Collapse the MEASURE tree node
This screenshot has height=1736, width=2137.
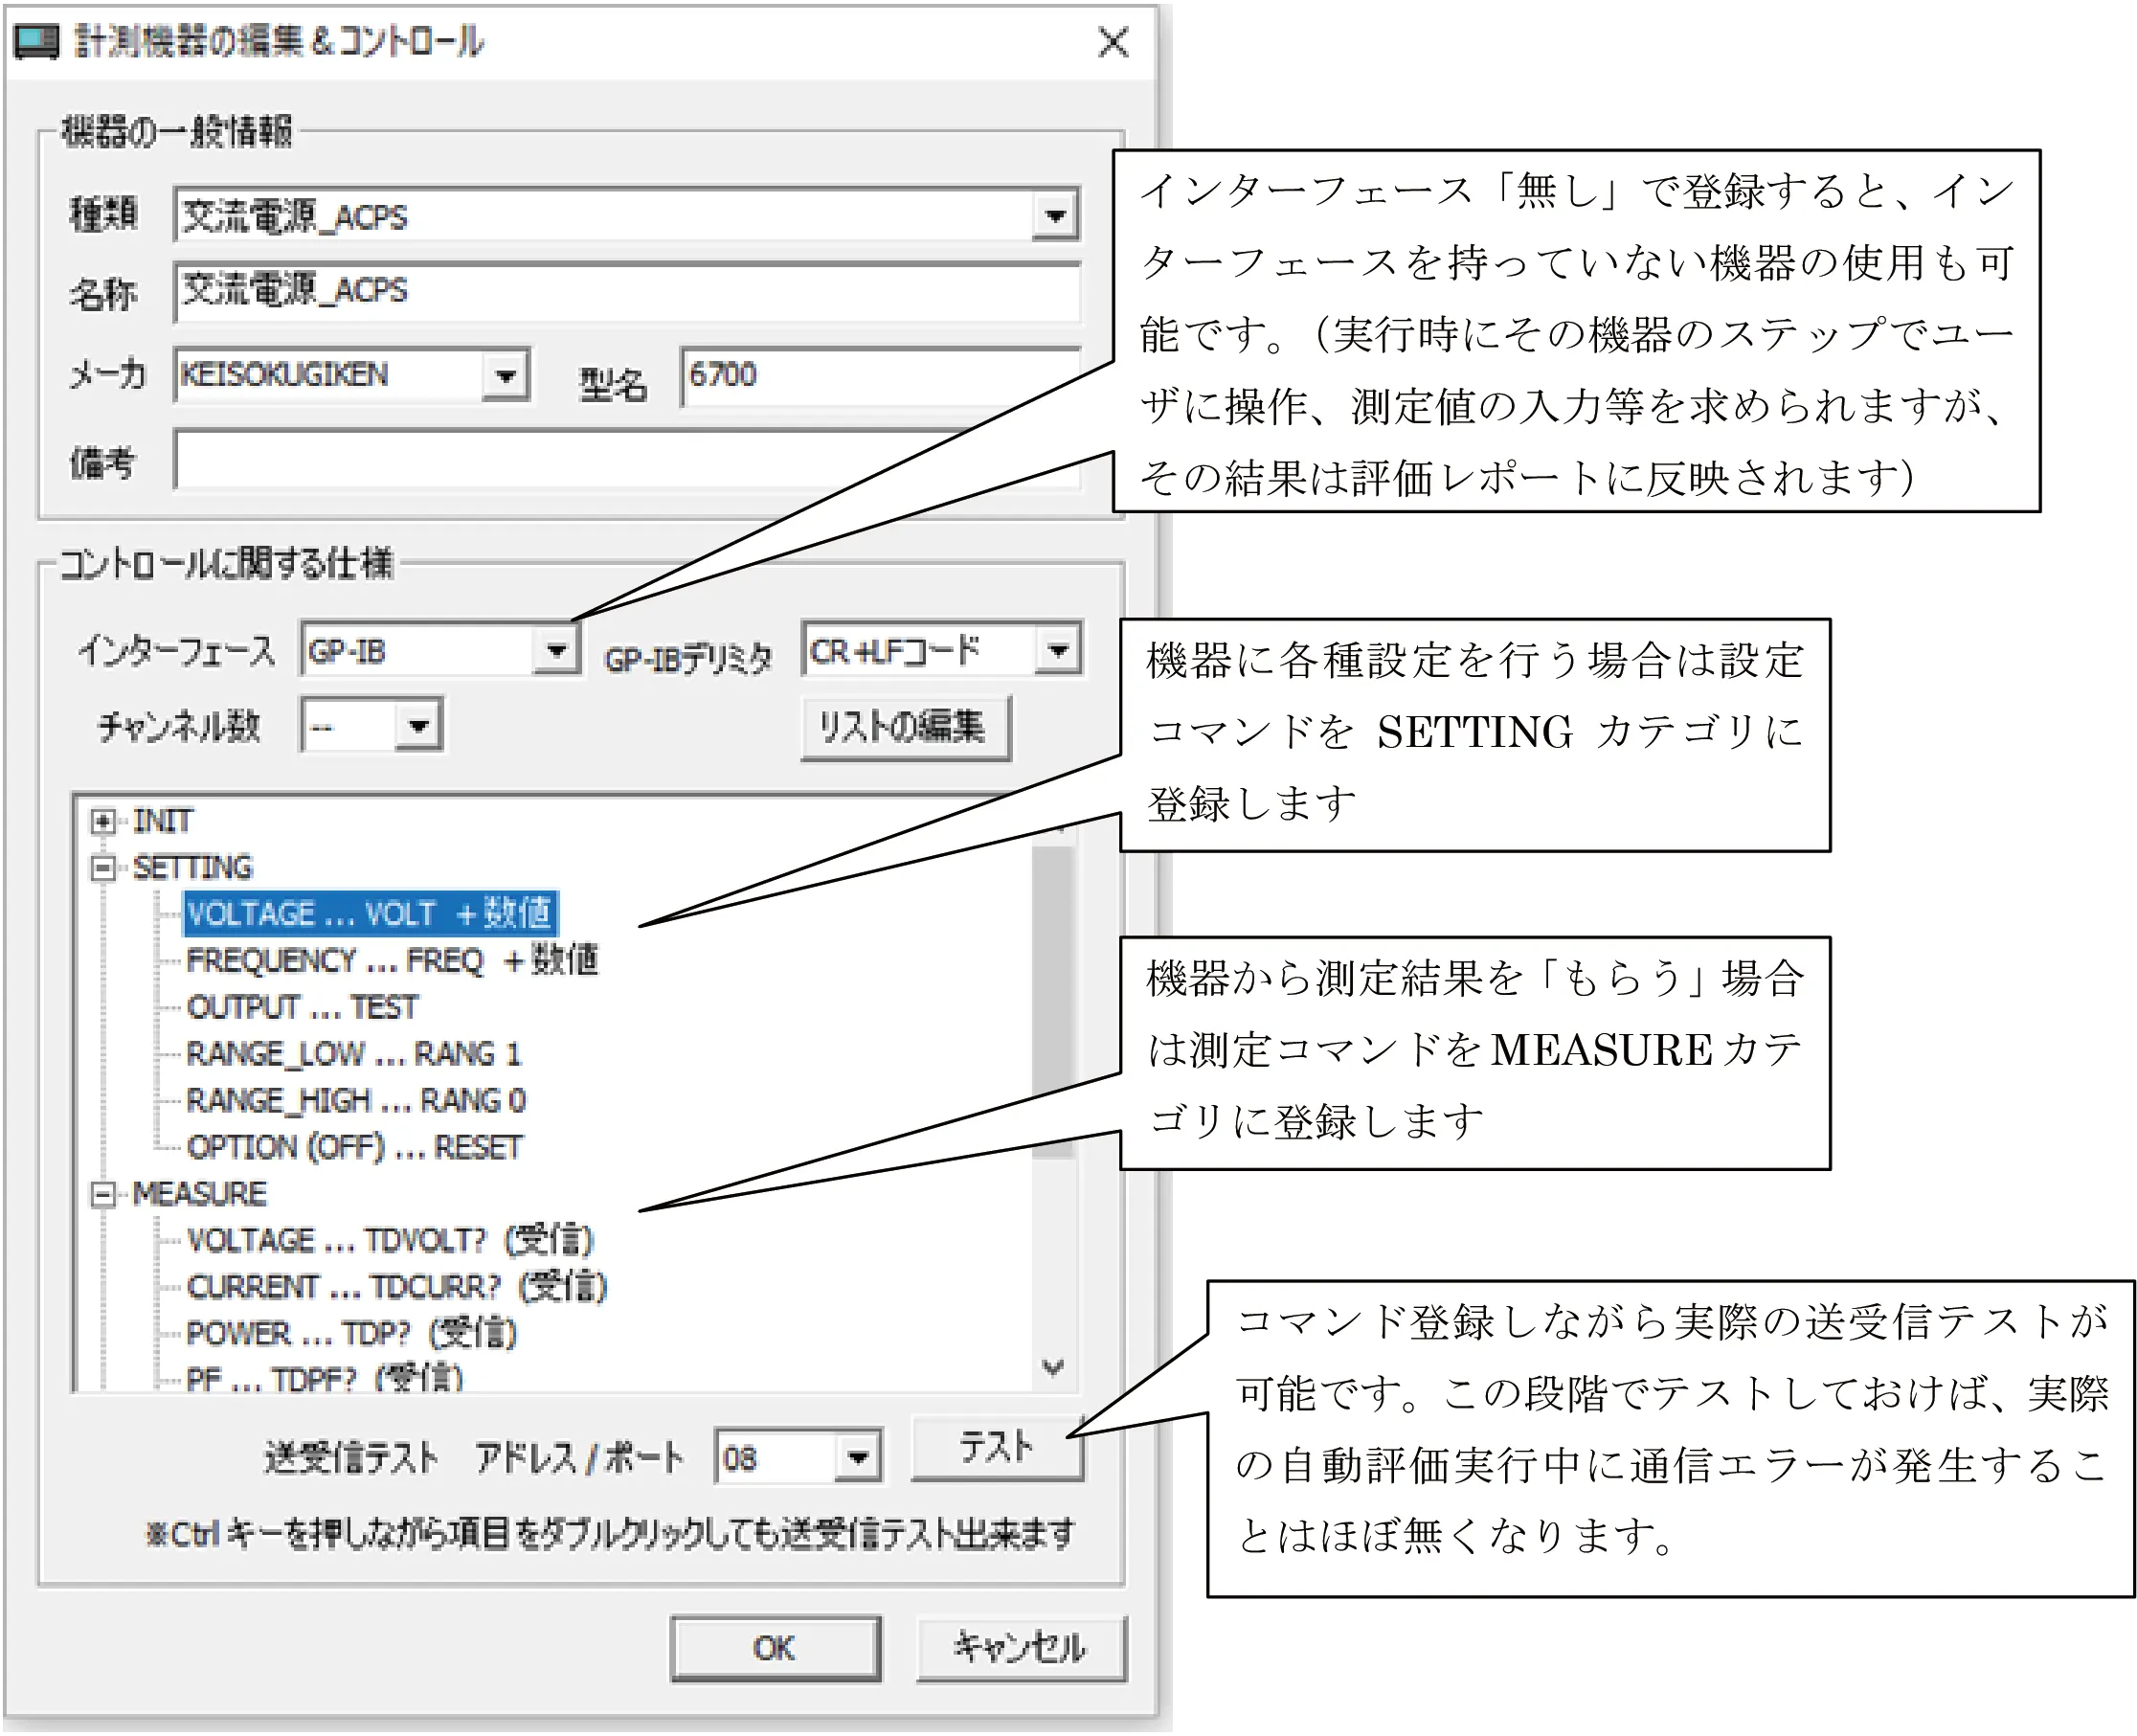coord(102,1194)
